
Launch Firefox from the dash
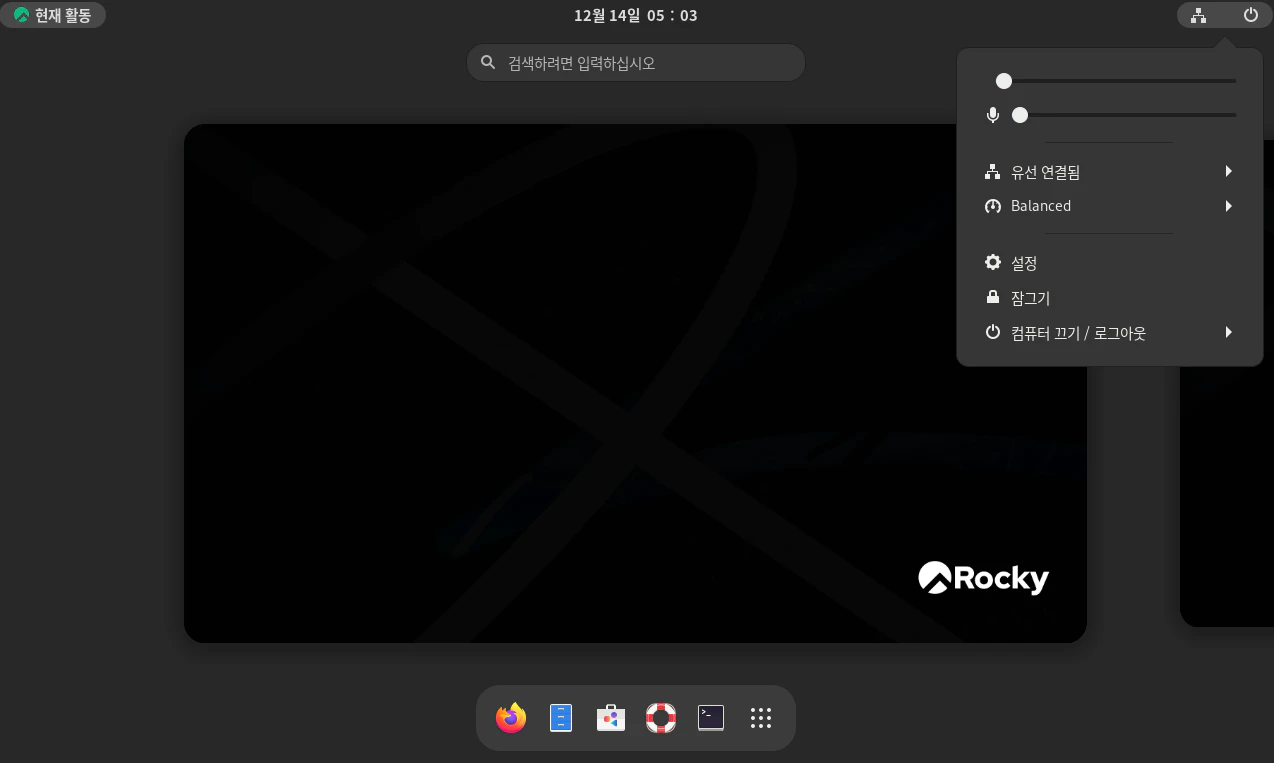pos(511,718)
